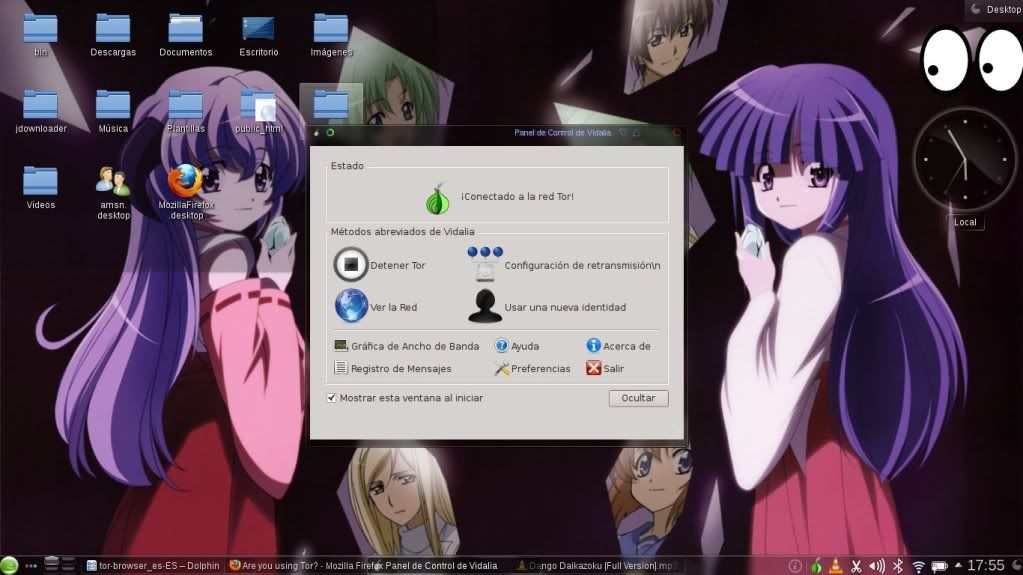Maximize Vidalia window with up-triangle button
The width and height of the screenshot is (1023, 575).
click(x=636, y=132)
